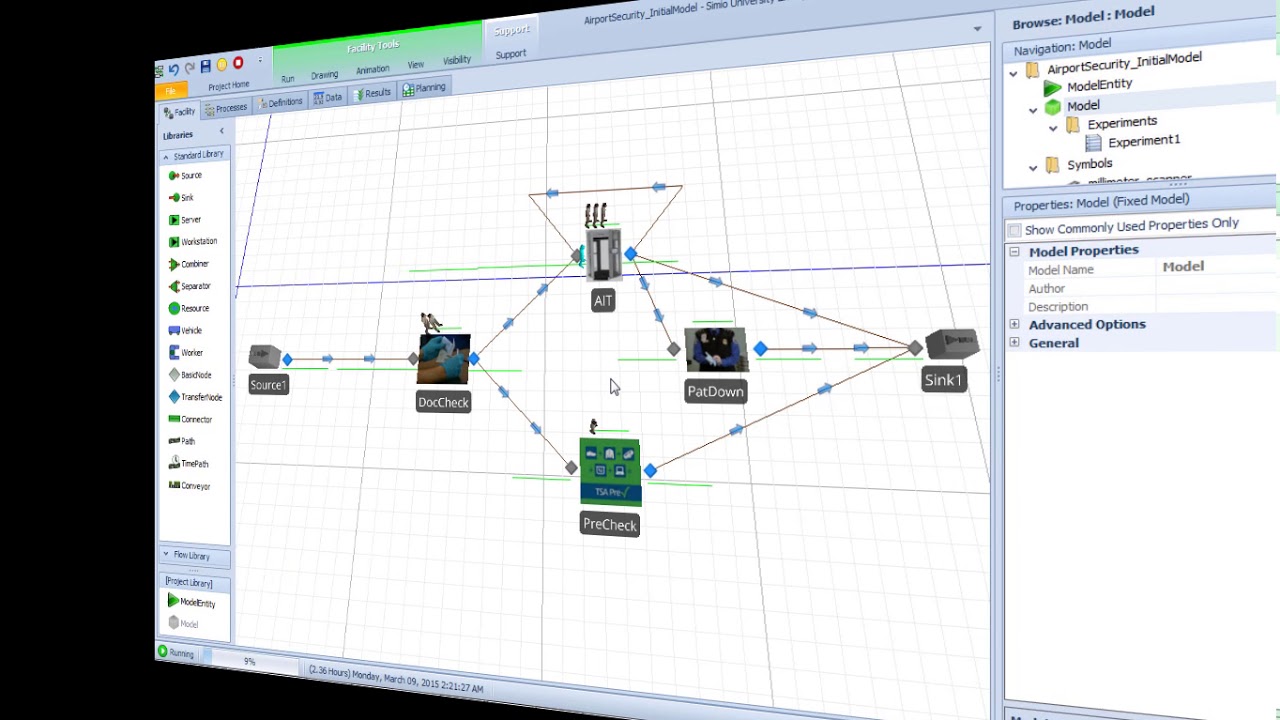
Task: Select the Server object in Standard Library
Action: (185, 220)
